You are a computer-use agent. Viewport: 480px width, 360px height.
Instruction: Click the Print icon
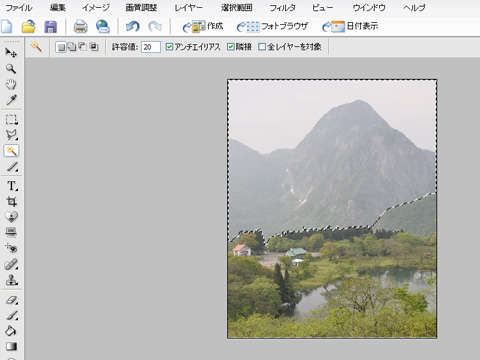click(x=81, y=26)
